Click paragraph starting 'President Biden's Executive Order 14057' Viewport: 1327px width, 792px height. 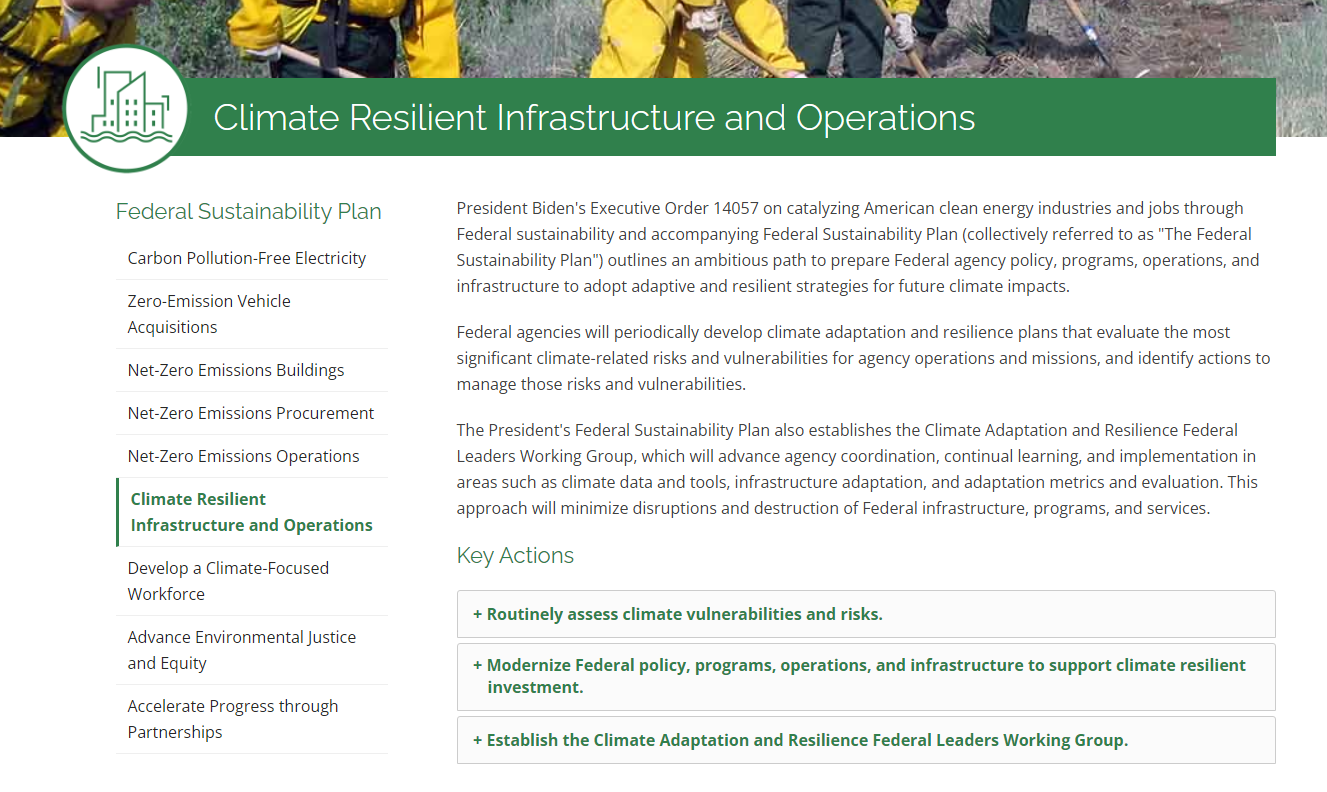858,247
